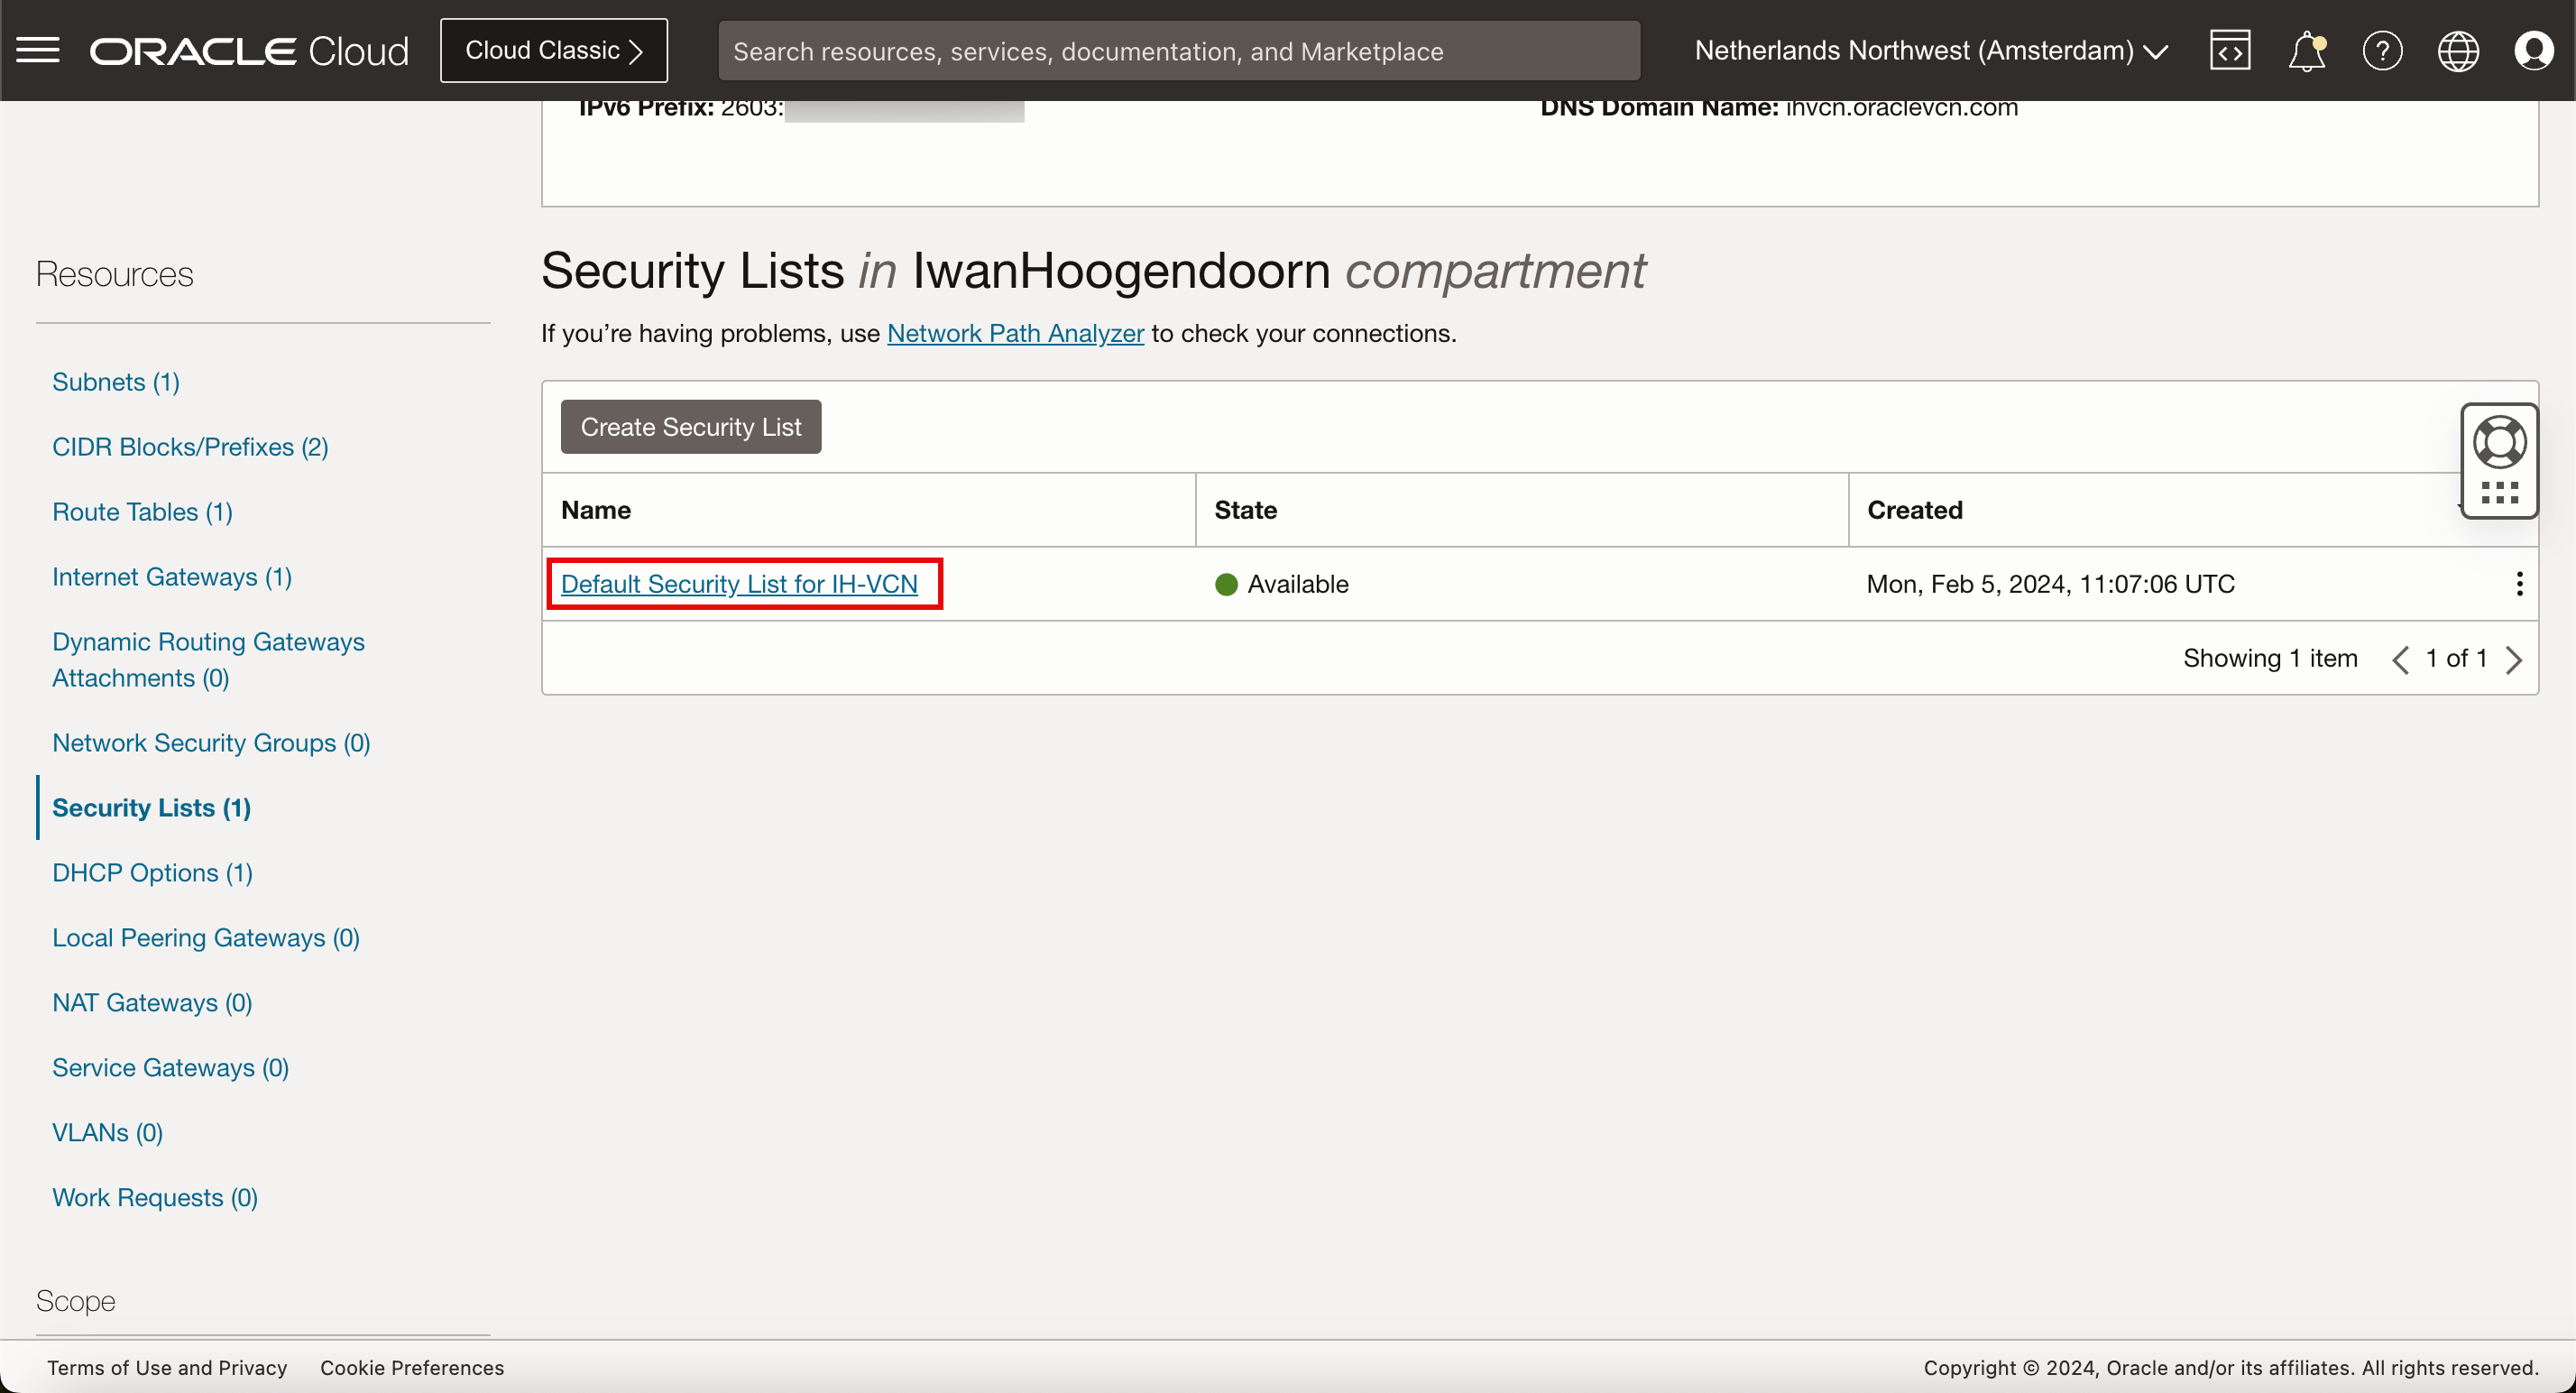Viewport: 2576px width, 1393px height.
Task: Open the user profile avatar menu
Action: point(2533,50)
